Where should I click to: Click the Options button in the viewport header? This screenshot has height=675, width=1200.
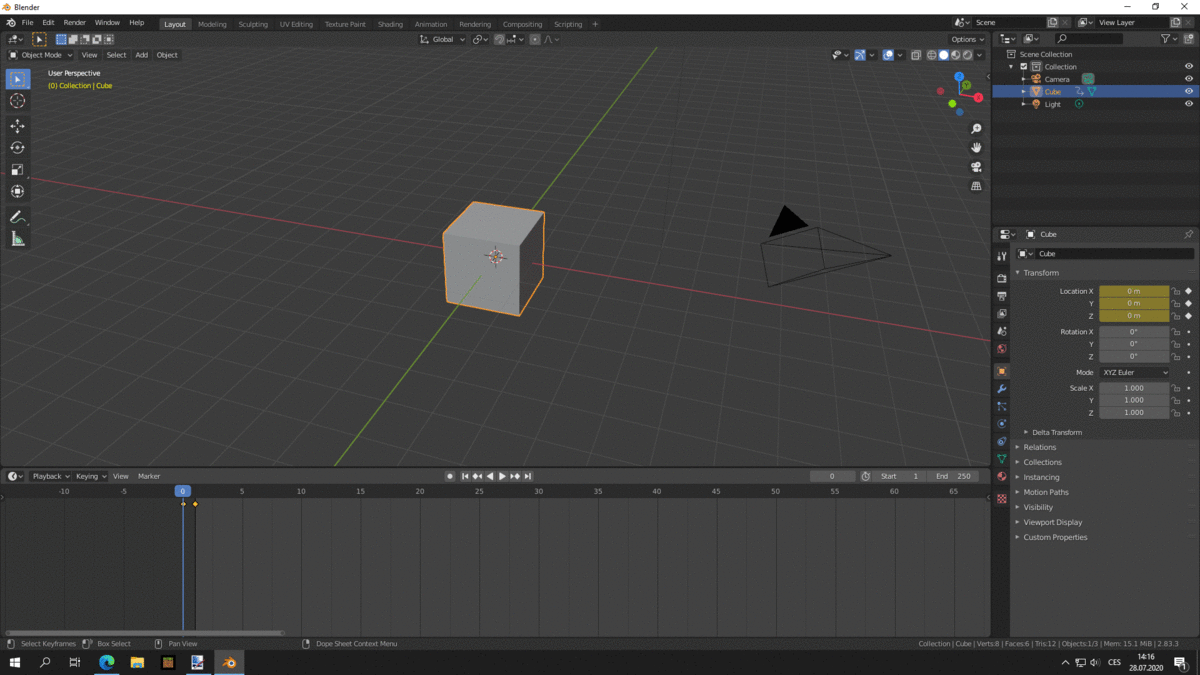(965, 39)
